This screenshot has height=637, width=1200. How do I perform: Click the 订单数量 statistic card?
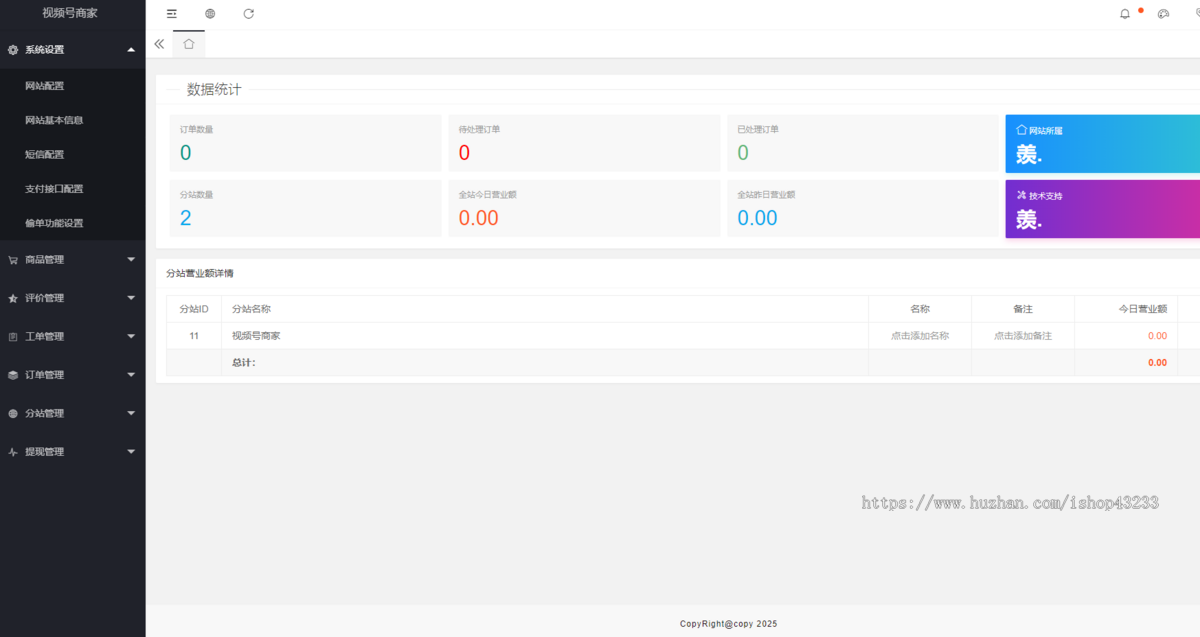pos(305,143)
